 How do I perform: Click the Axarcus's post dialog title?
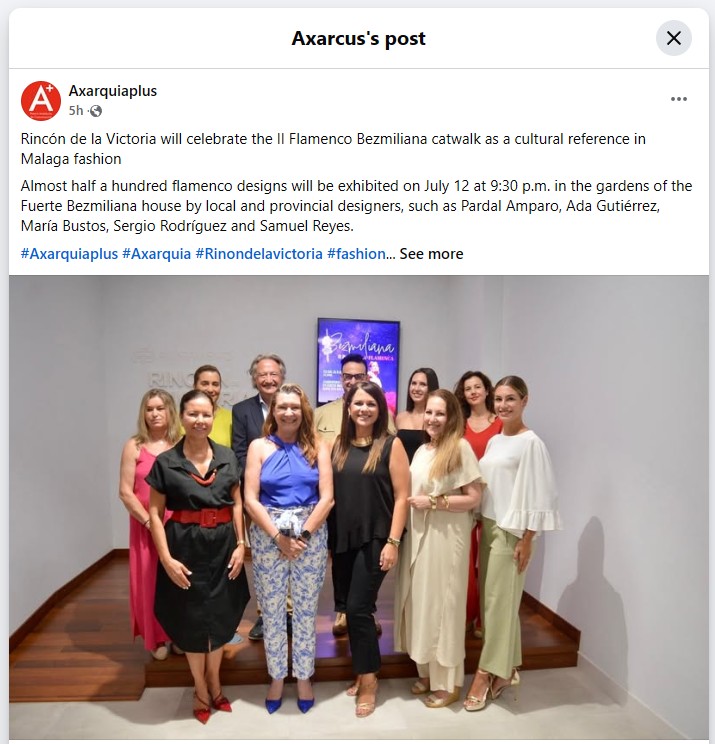click(x=359, y=38)
